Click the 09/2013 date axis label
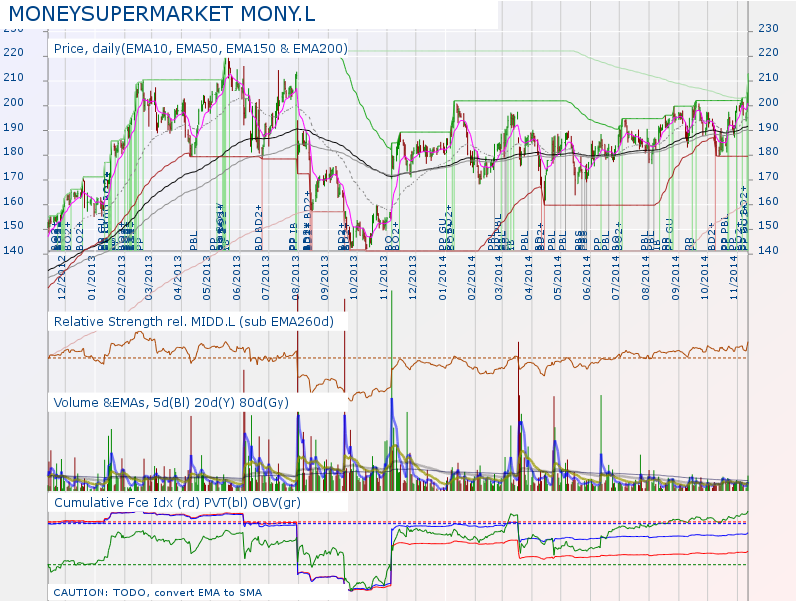This screenshot has height=602, width=796. tap(324, 278)
